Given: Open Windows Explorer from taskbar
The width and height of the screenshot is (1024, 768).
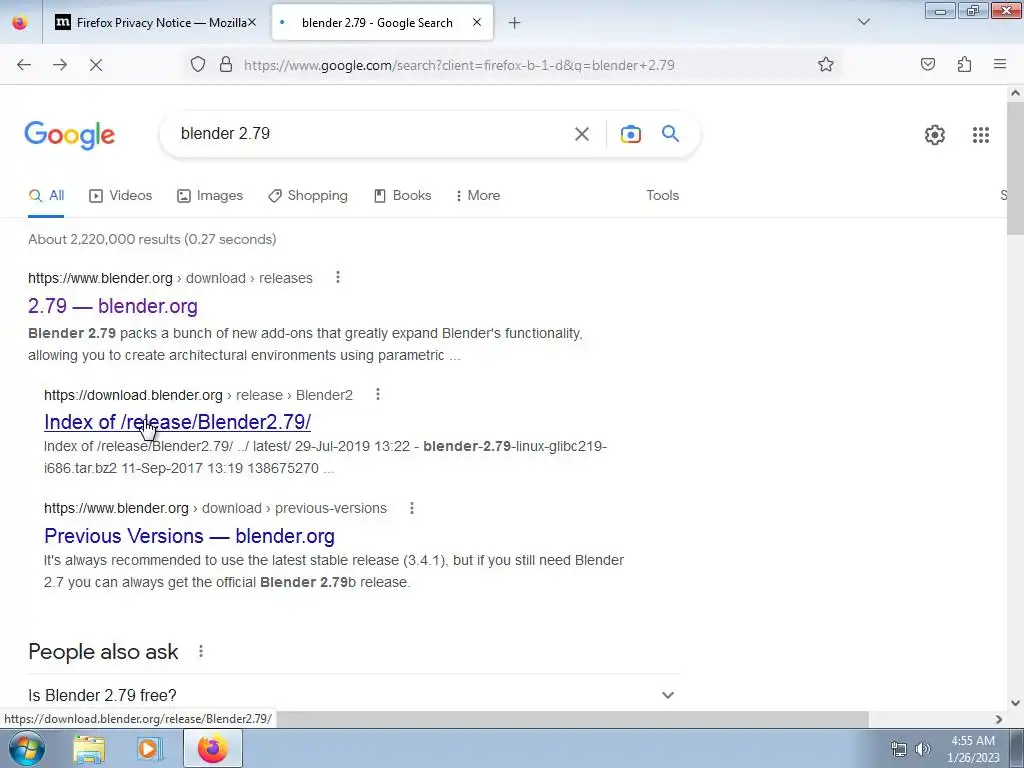Looking at the screenshot, I should [x=89, y=749].
